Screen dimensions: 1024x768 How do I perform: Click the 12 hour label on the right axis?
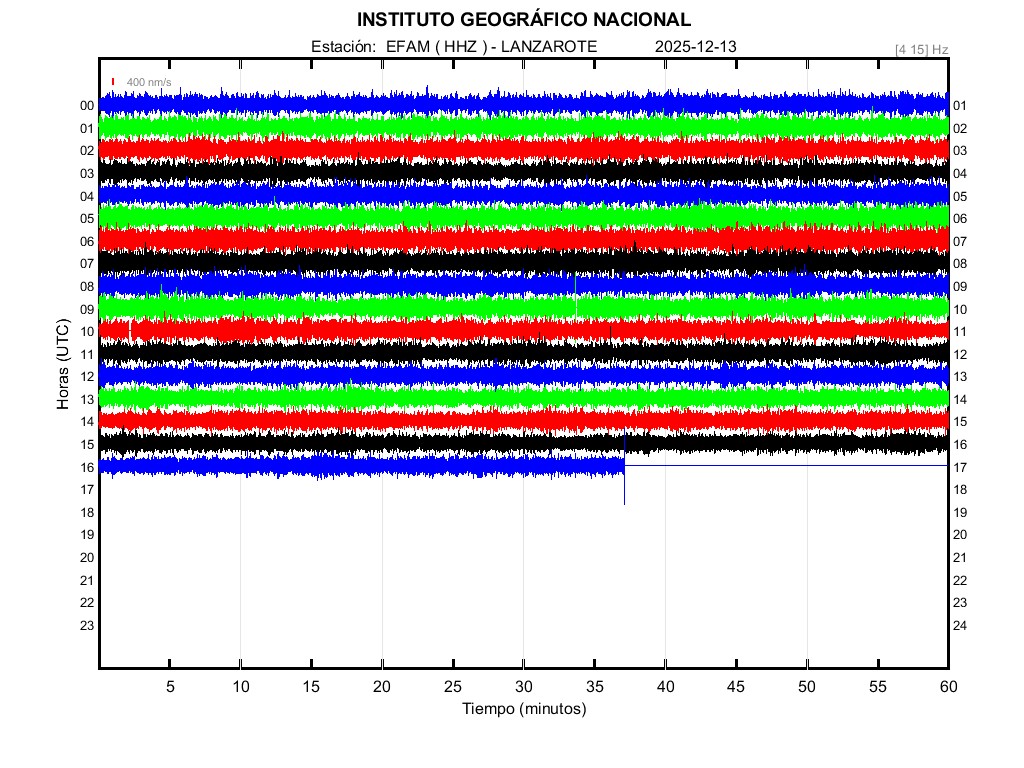(960, 355)
